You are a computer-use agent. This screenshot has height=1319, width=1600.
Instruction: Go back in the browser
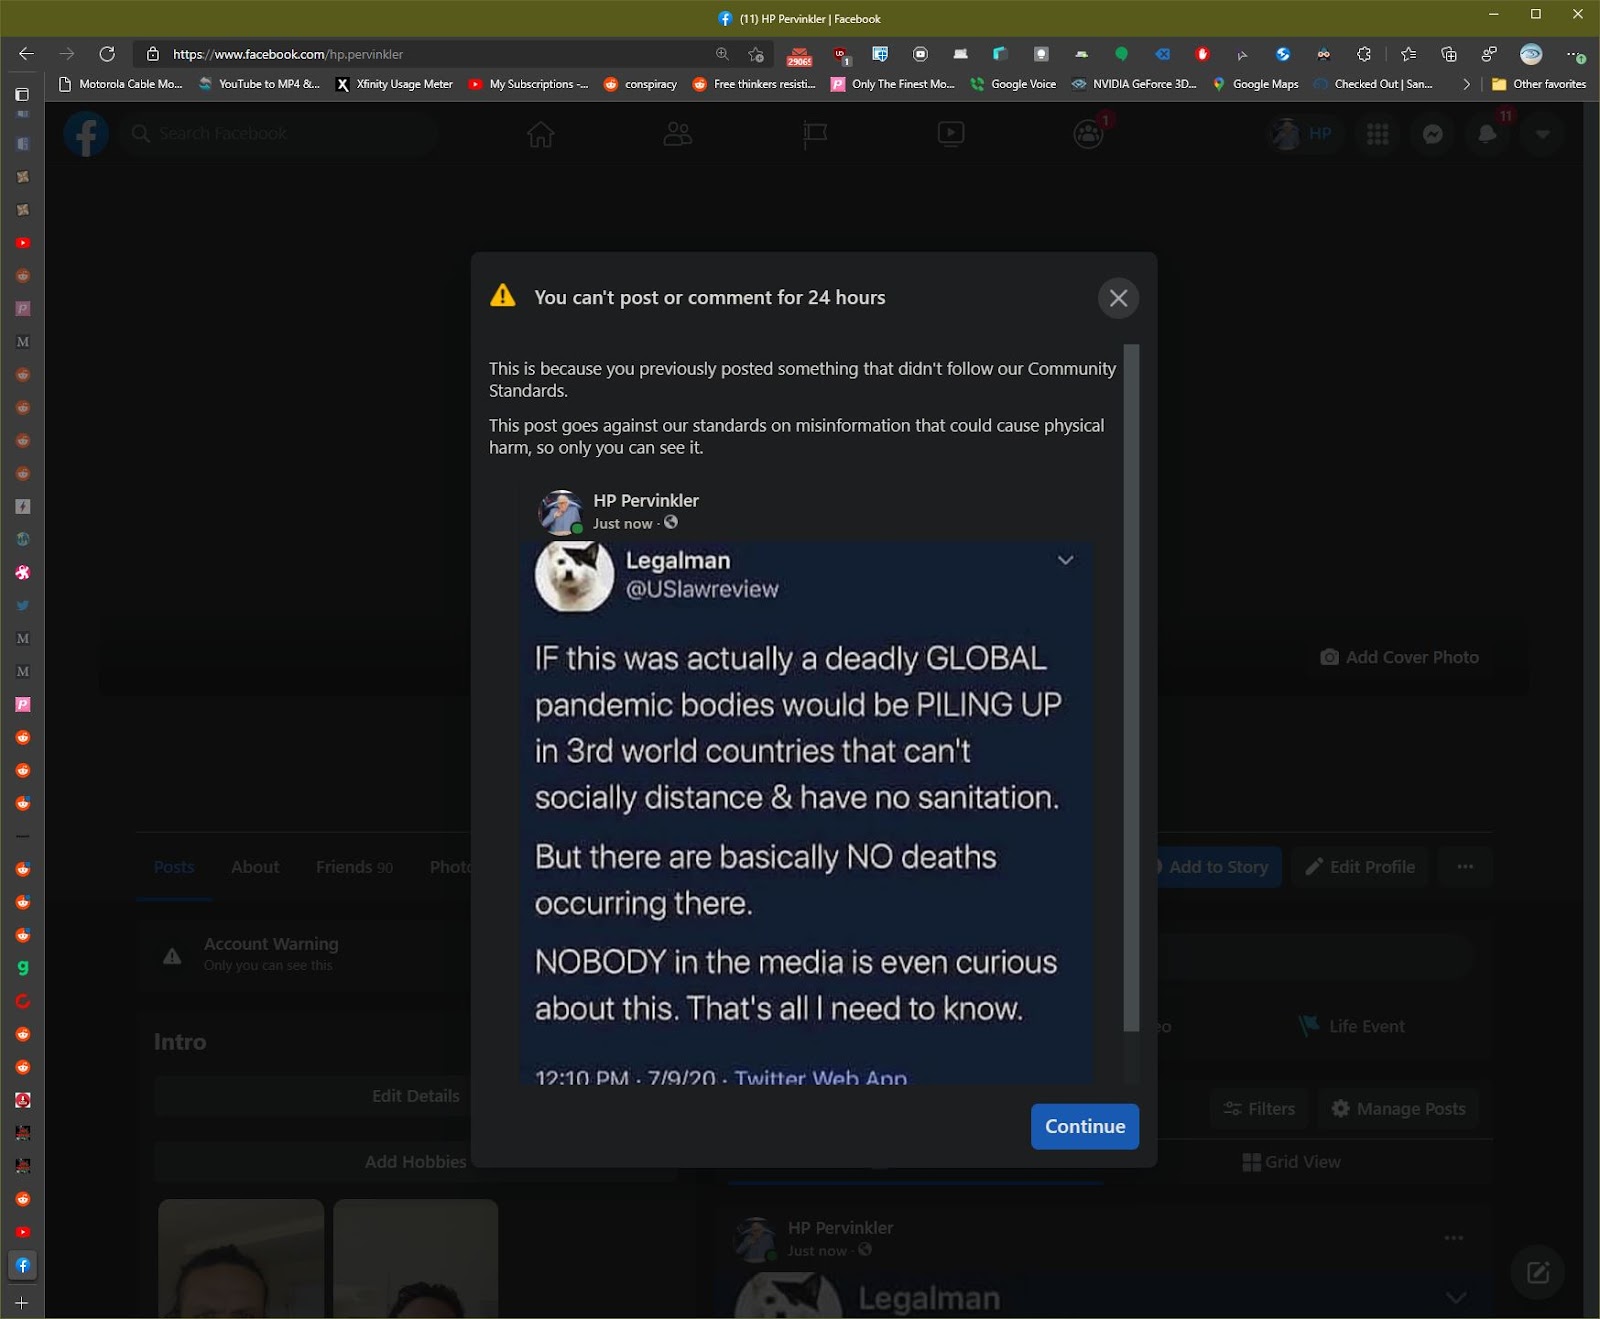pos(26,54)
